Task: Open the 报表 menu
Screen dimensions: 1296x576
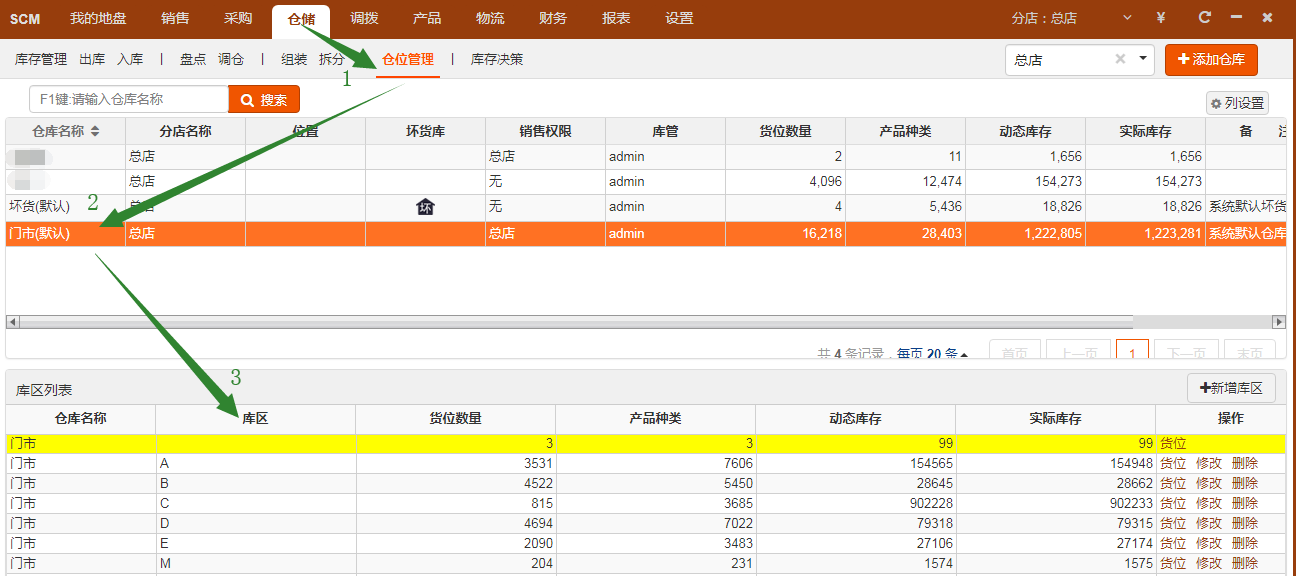Action: [616, 18]
